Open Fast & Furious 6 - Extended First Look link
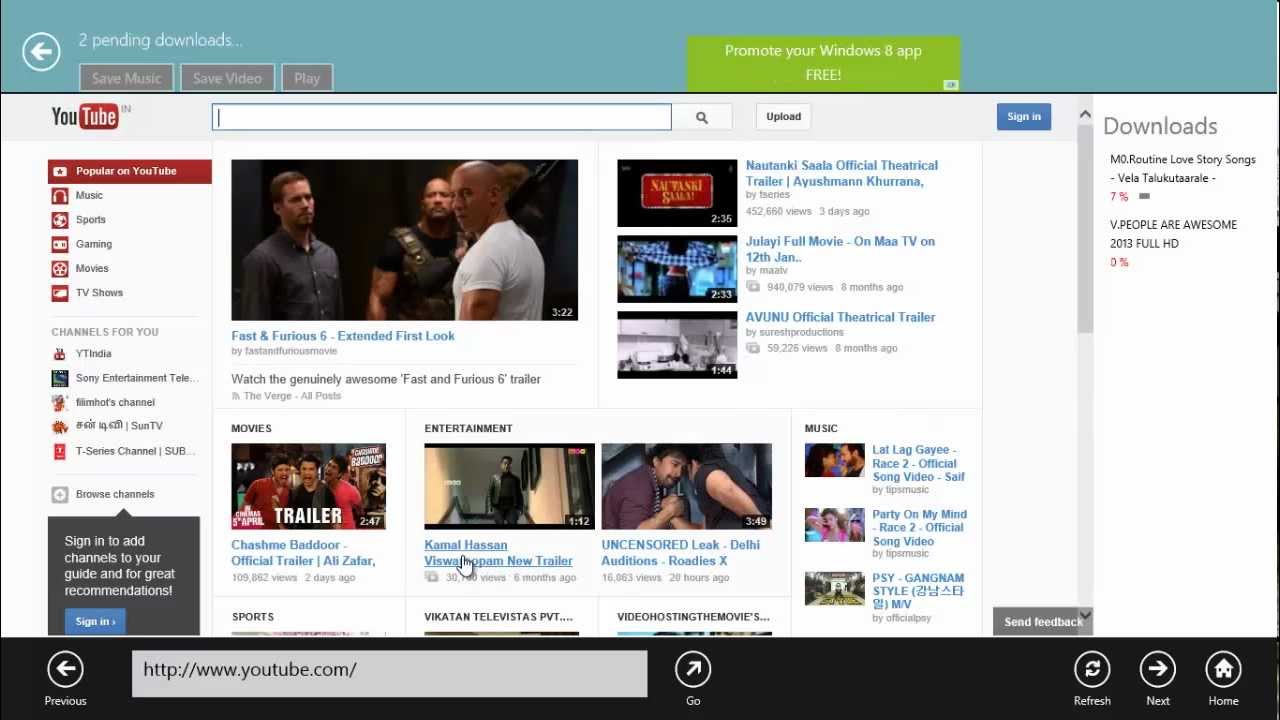1280x720 pixels. (343, 336)
